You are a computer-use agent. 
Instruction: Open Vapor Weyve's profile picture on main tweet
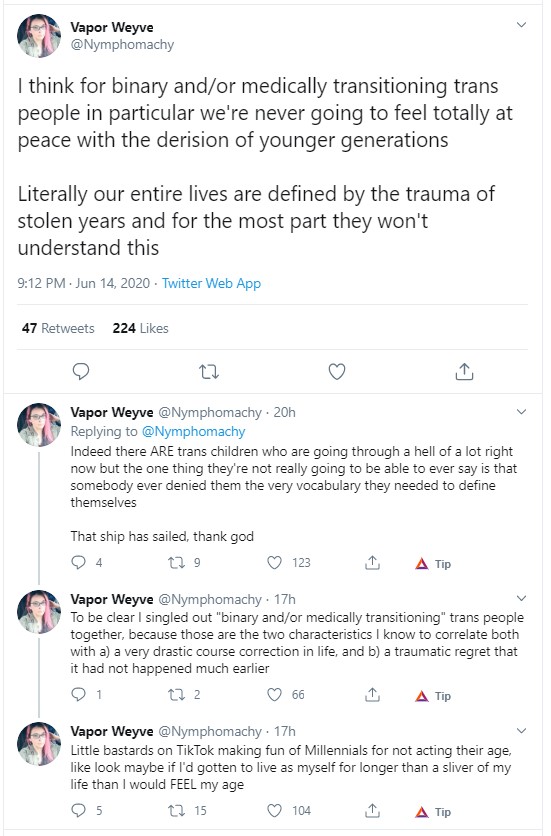coord(39,36)
